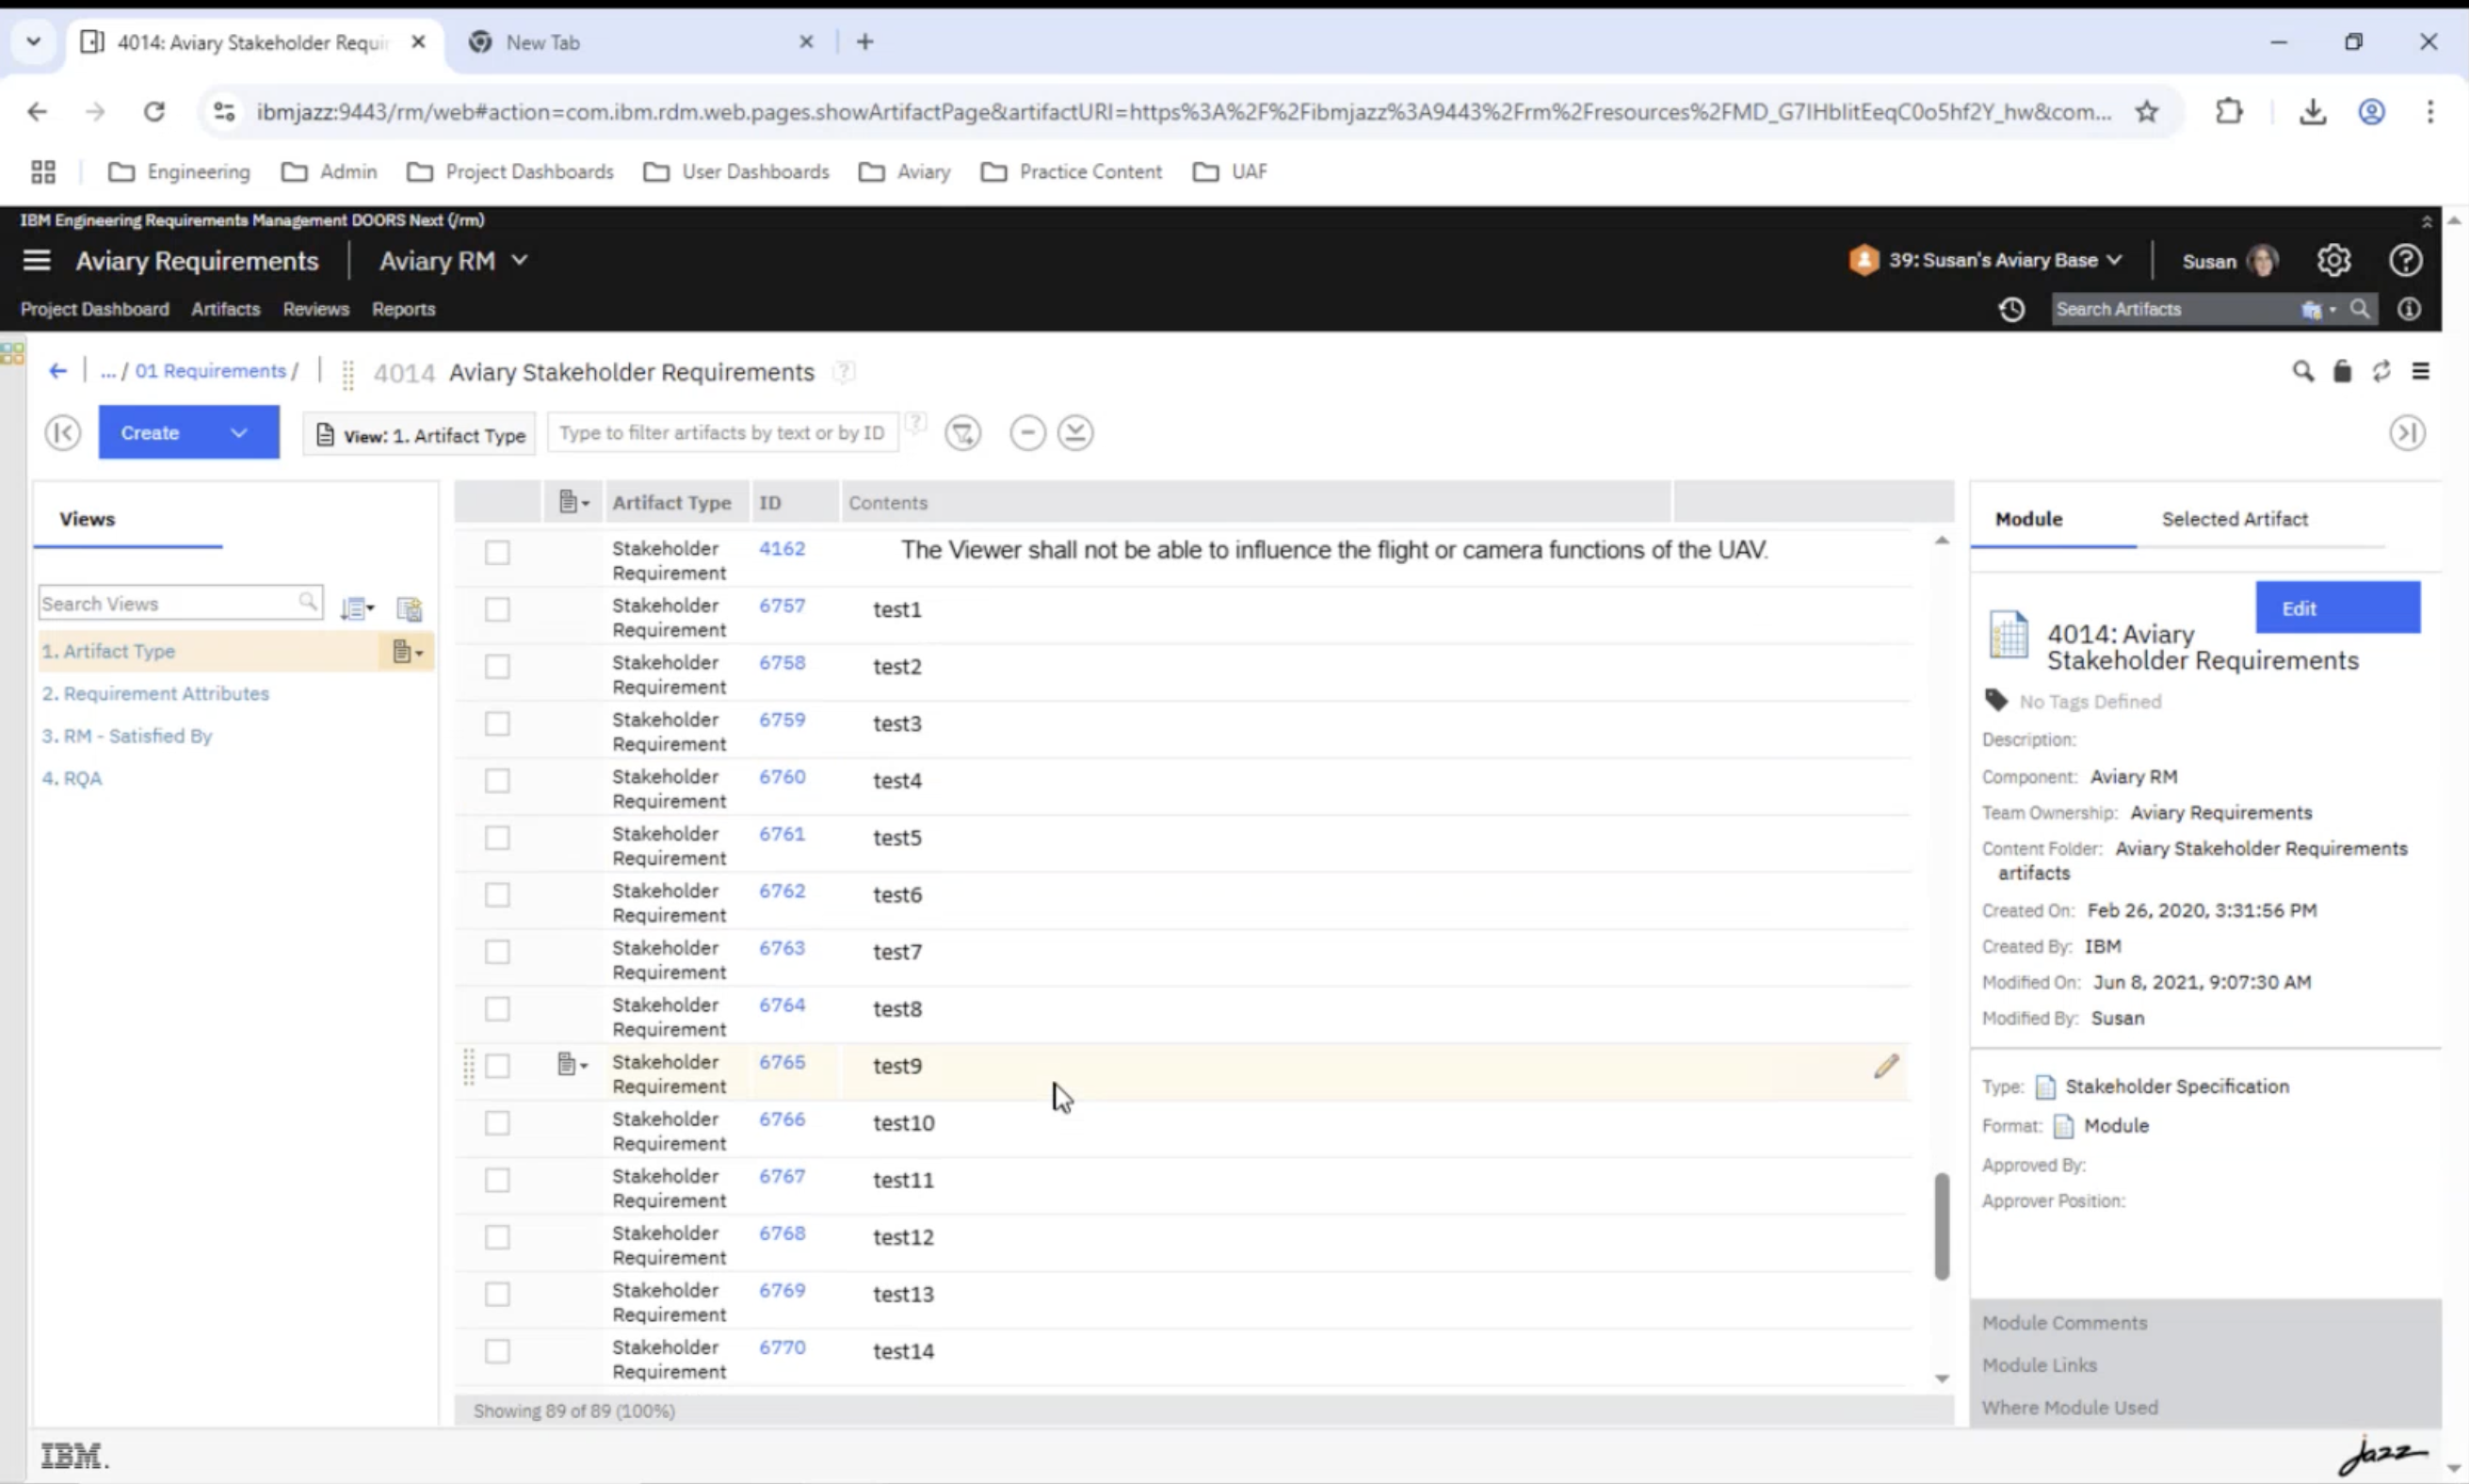
Task: Click the pencil edit icon on test9 row
Action: [1885, 1066]
